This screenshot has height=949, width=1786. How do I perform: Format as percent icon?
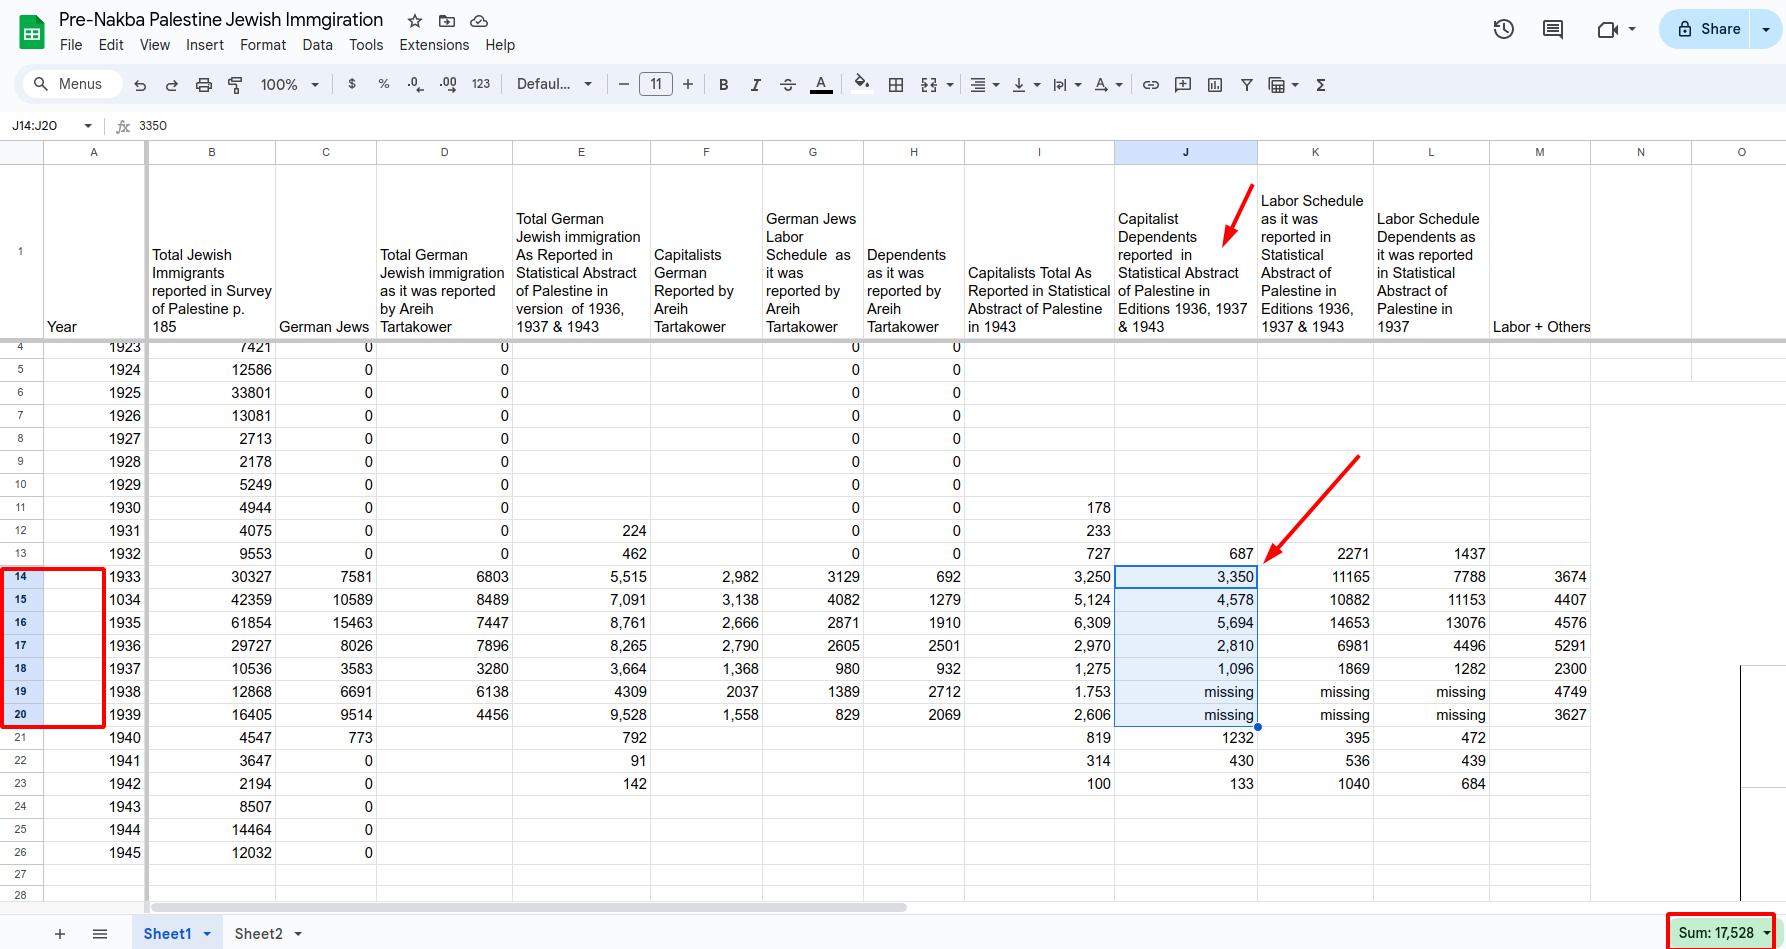(x=384, y=85)
